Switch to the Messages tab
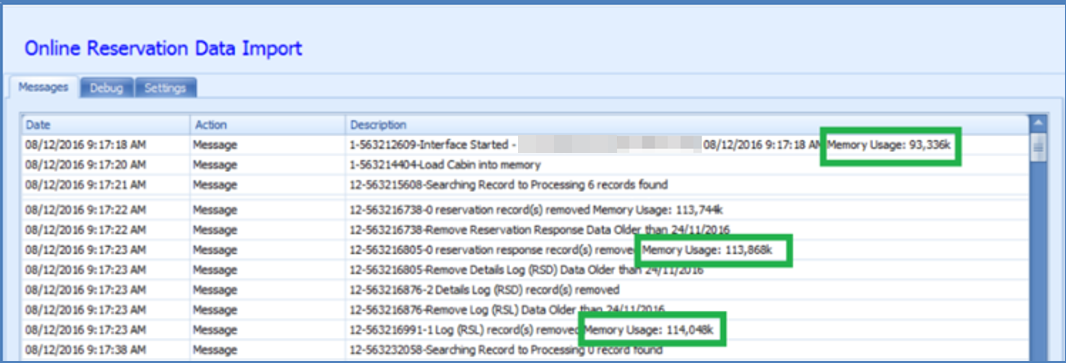Screen dimensions: 1066x363 click(x=43, y=88)
